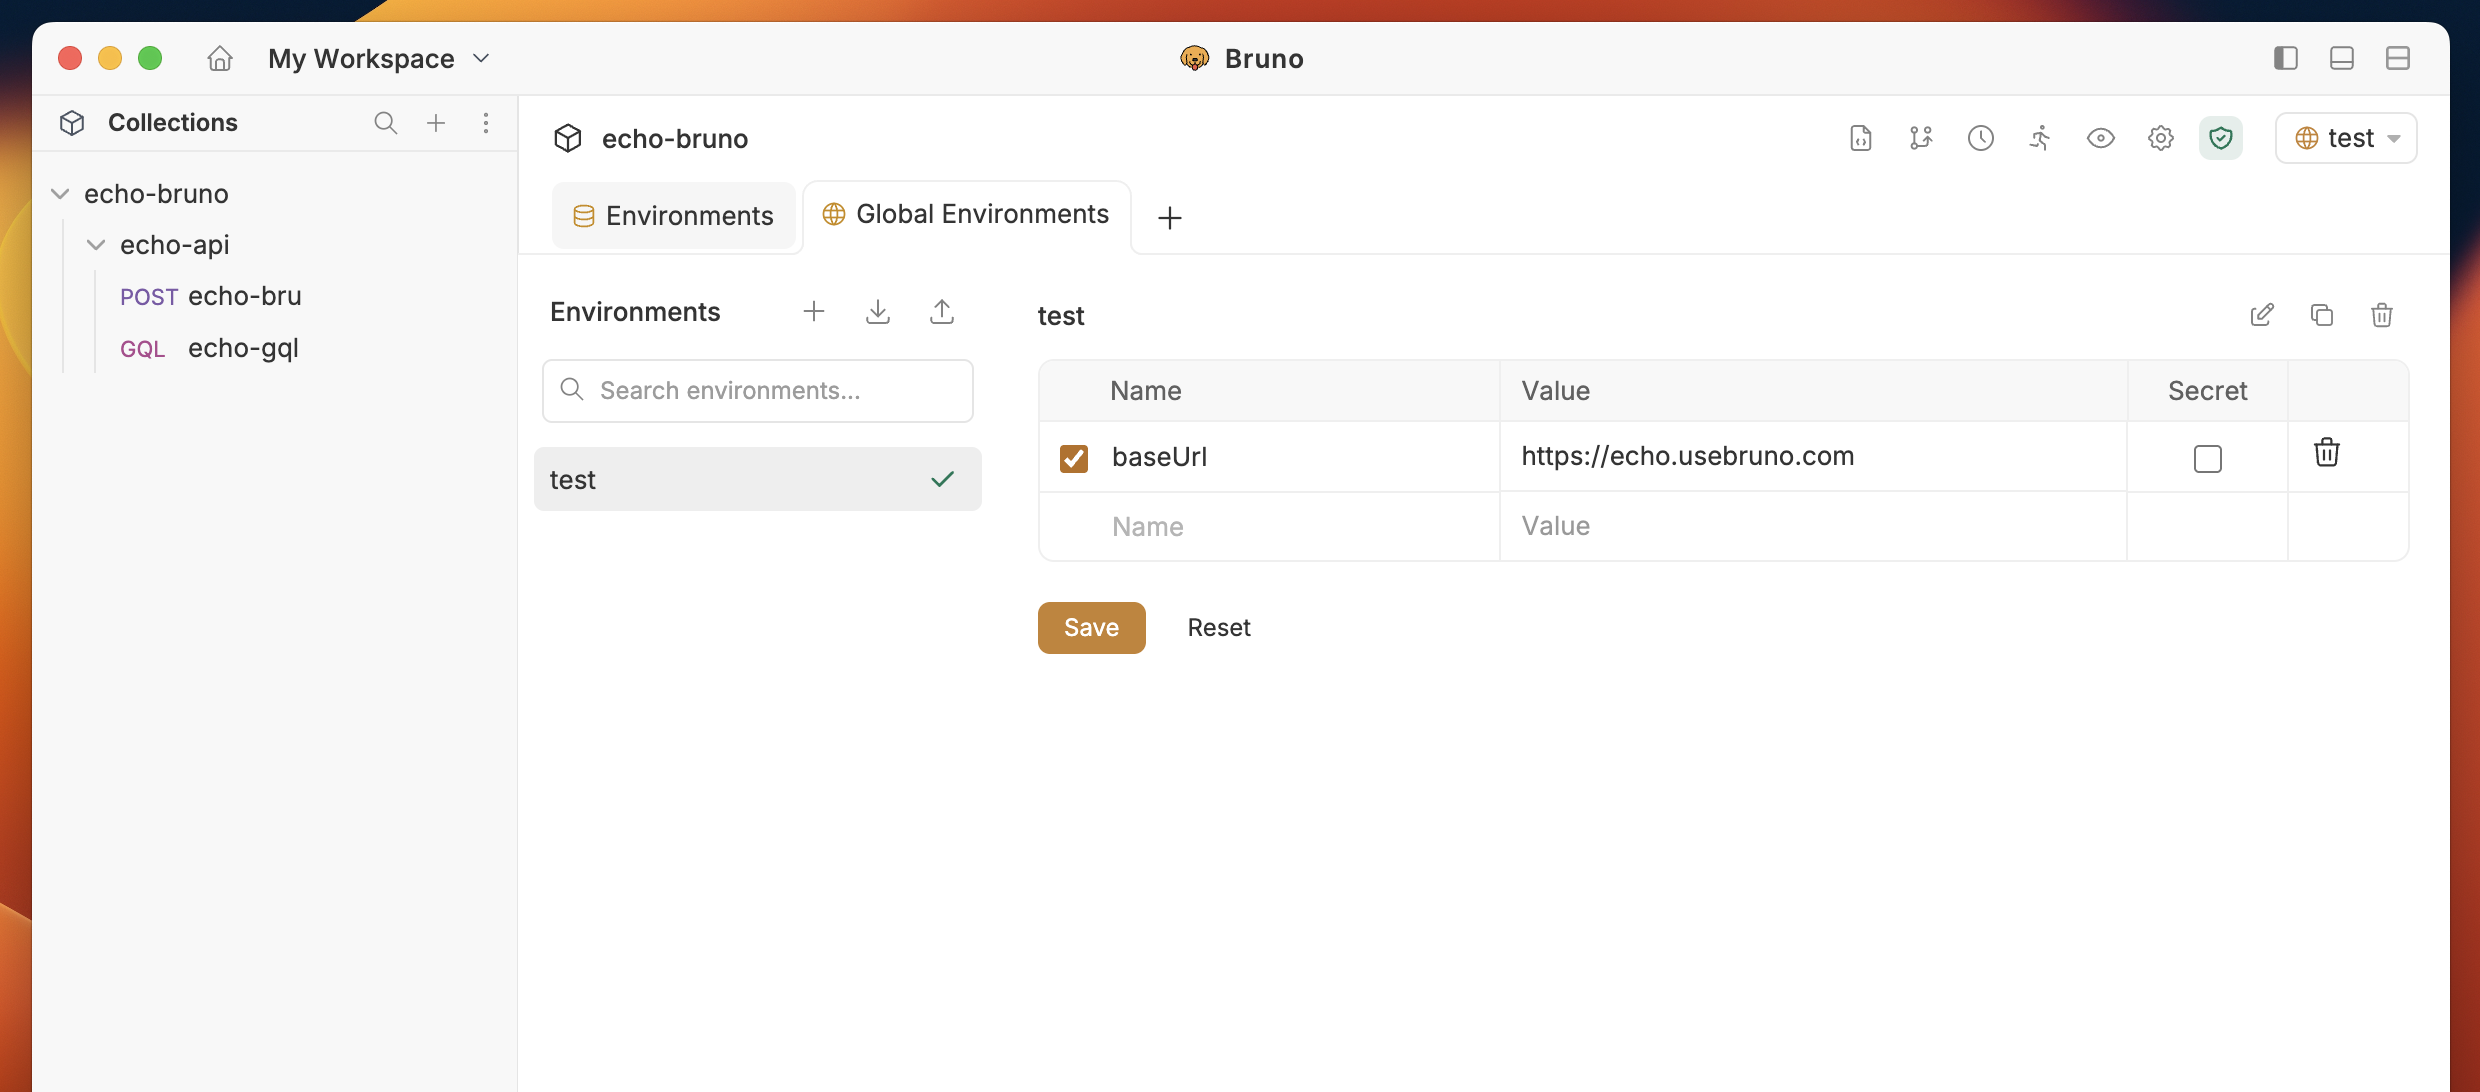Click the git branch icon in toolbar

point(1920,138)
